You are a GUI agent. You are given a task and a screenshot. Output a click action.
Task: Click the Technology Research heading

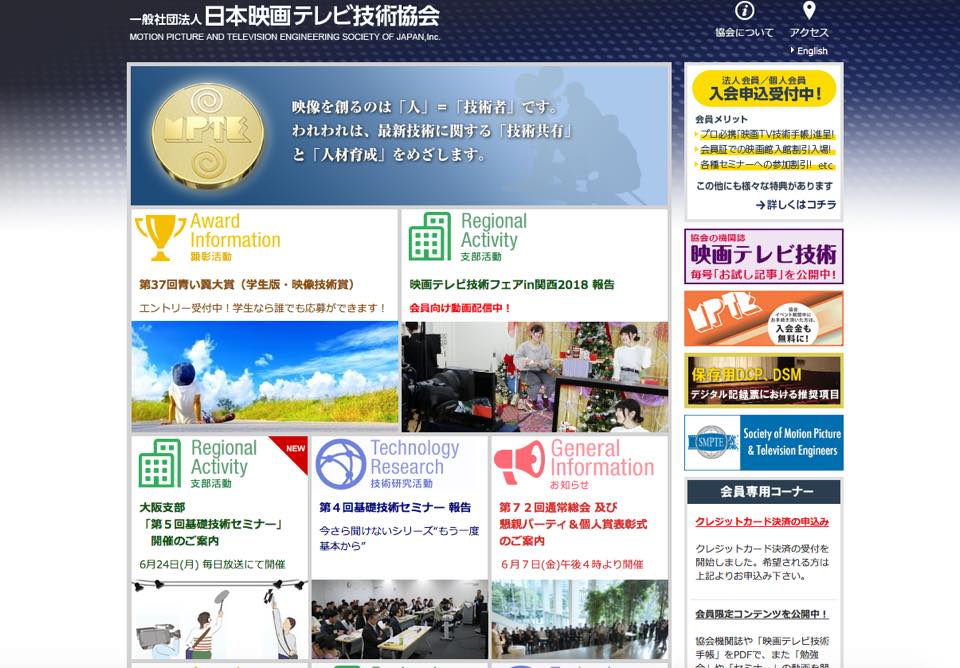point(414,457)
